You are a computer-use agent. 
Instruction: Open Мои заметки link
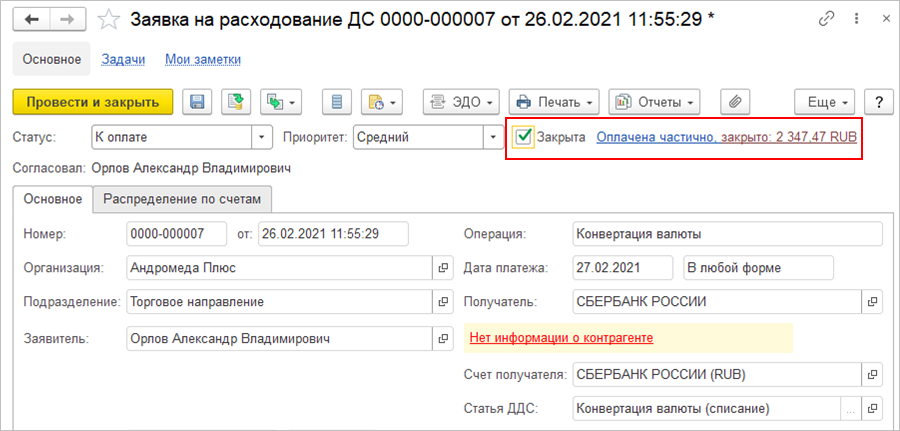click(x=203, y=59)
